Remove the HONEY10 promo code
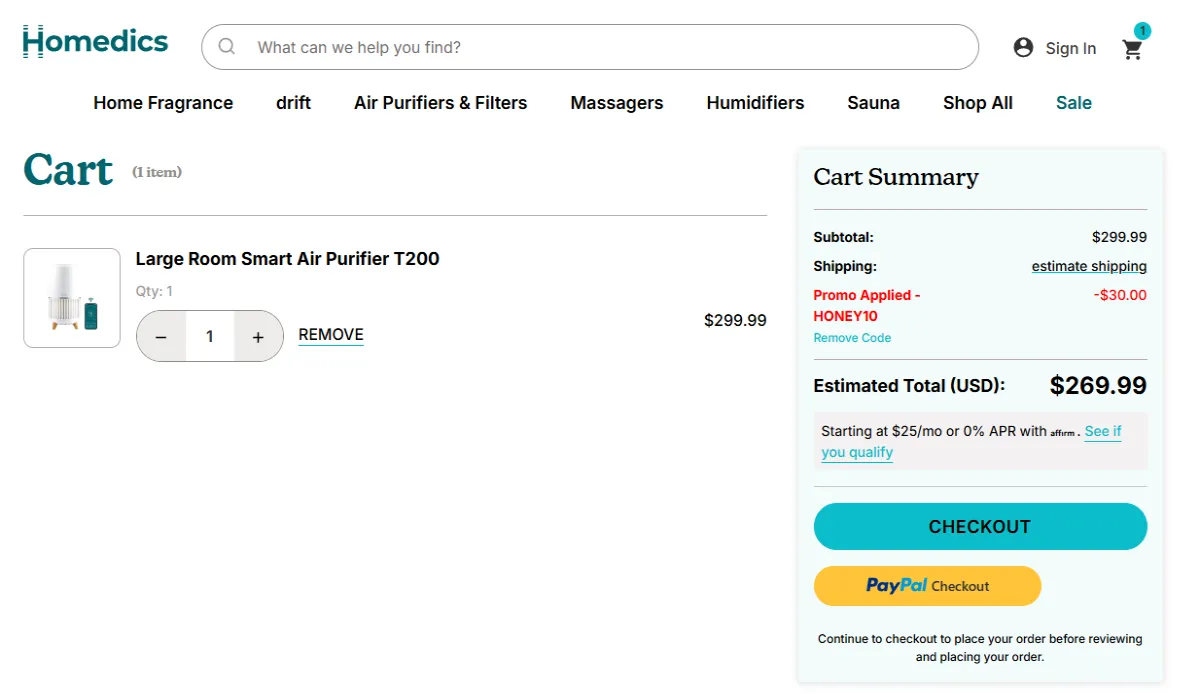 point(852,338)
